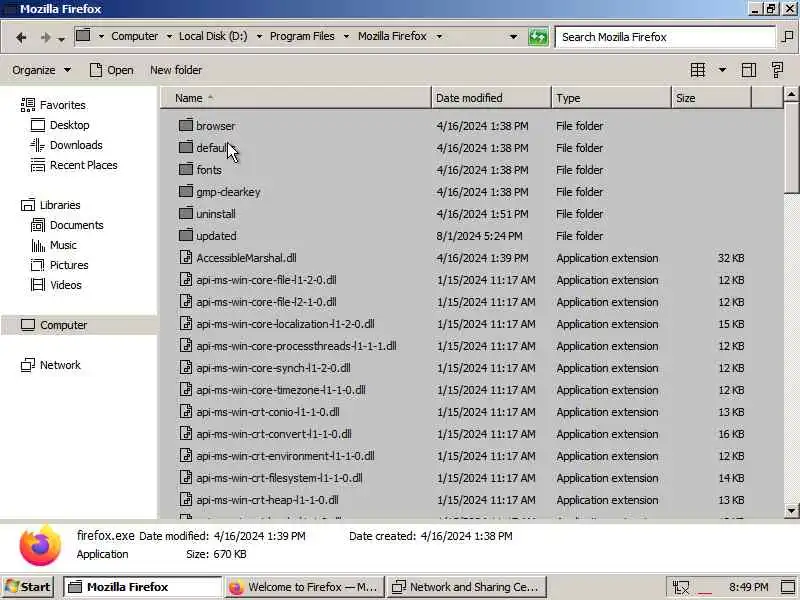
Task: Click api-ms-win-core-file-l2-1-0.dll file name
Action: (266, 302)
